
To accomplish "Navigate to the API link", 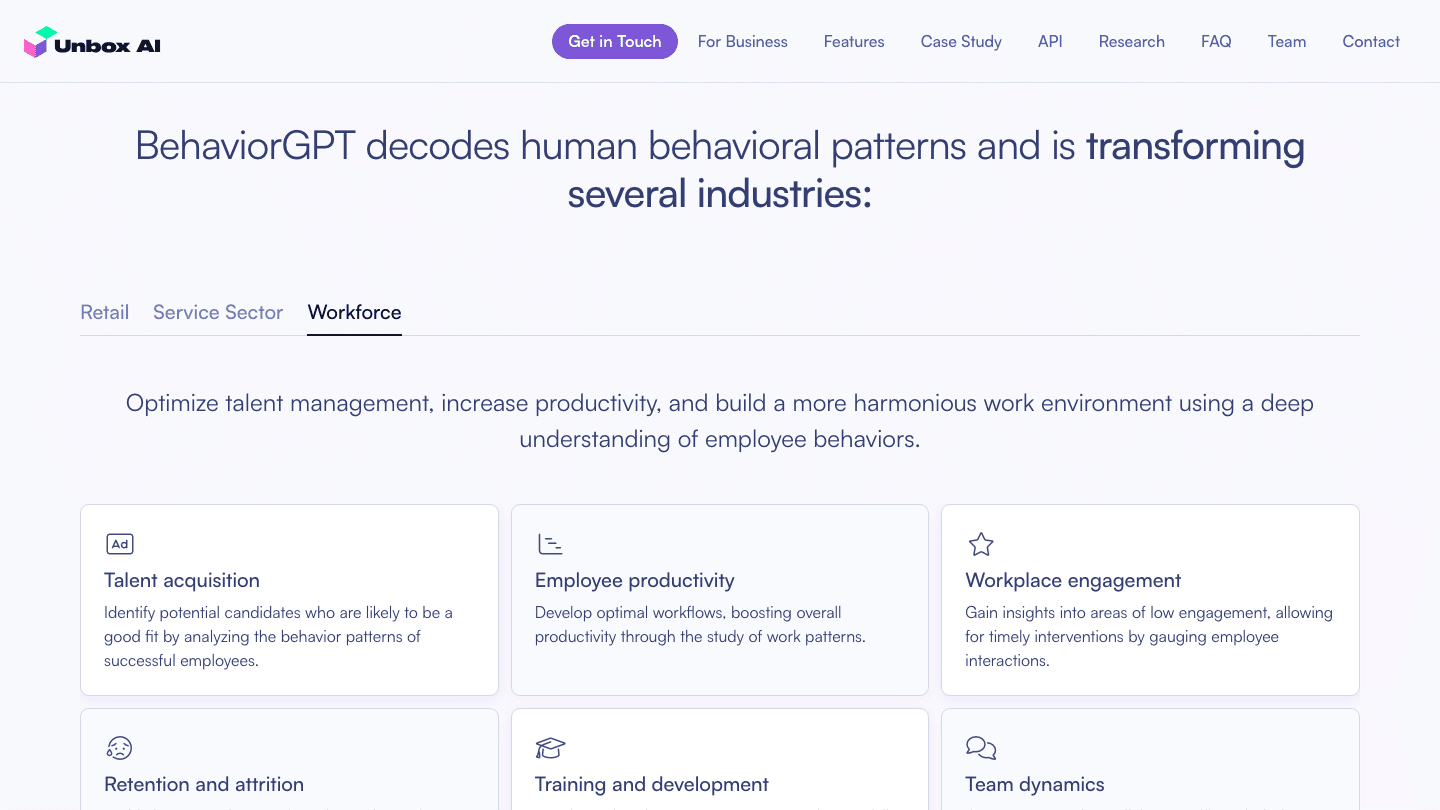I will tap(1050, 42).
